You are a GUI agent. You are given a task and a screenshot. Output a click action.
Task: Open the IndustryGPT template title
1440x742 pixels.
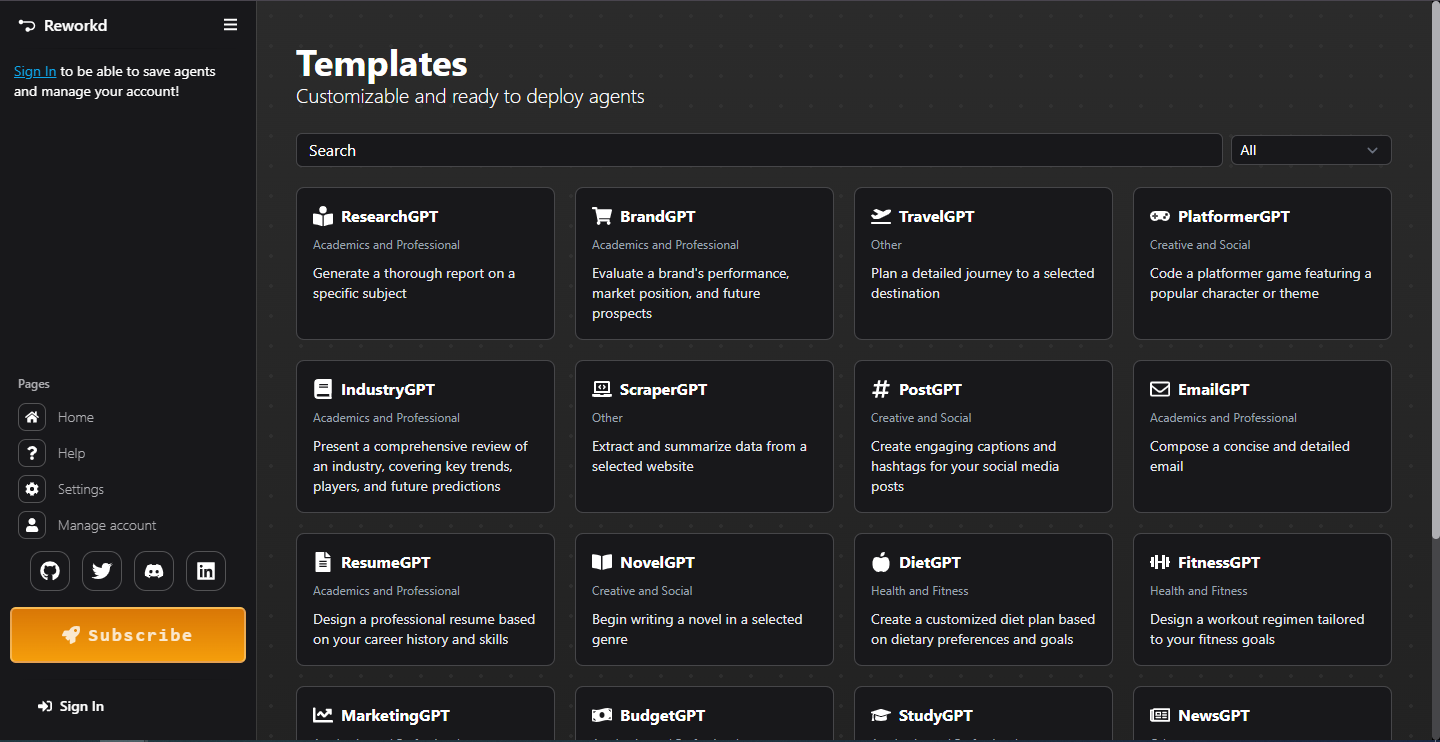388,389
